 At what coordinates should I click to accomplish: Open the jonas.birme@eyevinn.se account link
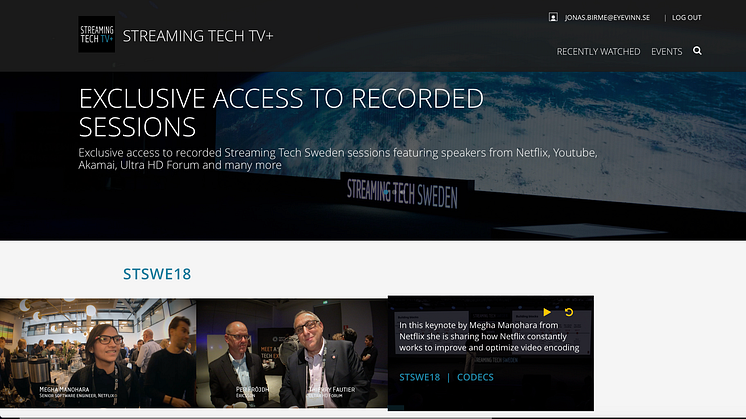[x=609, y=18]
